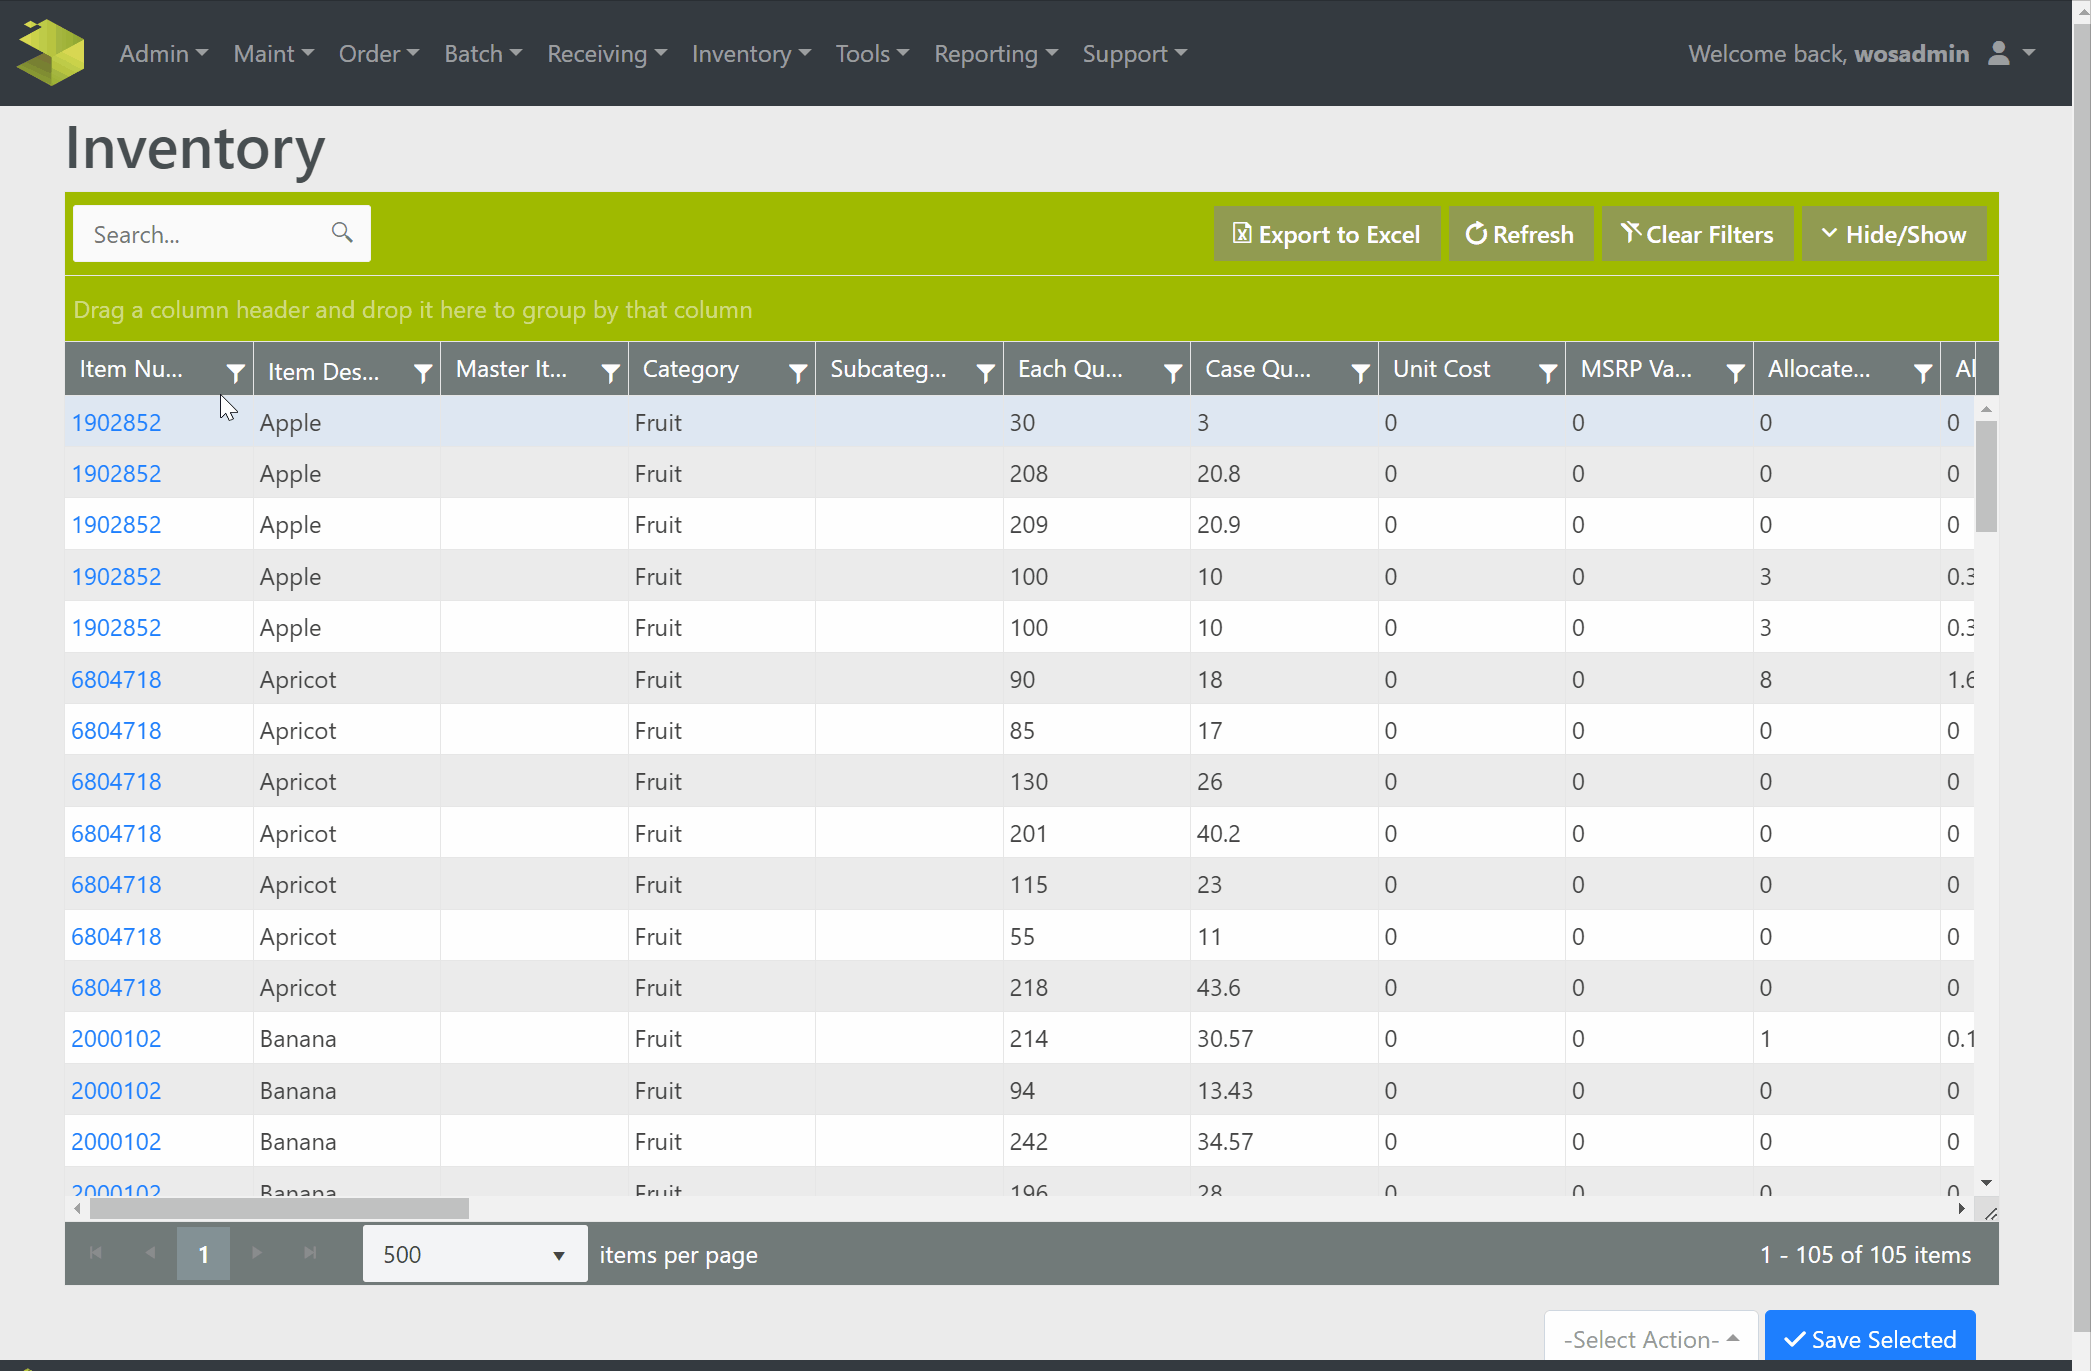
Task: Click the Item Number column filter icon
Action: tap(235, 372)
